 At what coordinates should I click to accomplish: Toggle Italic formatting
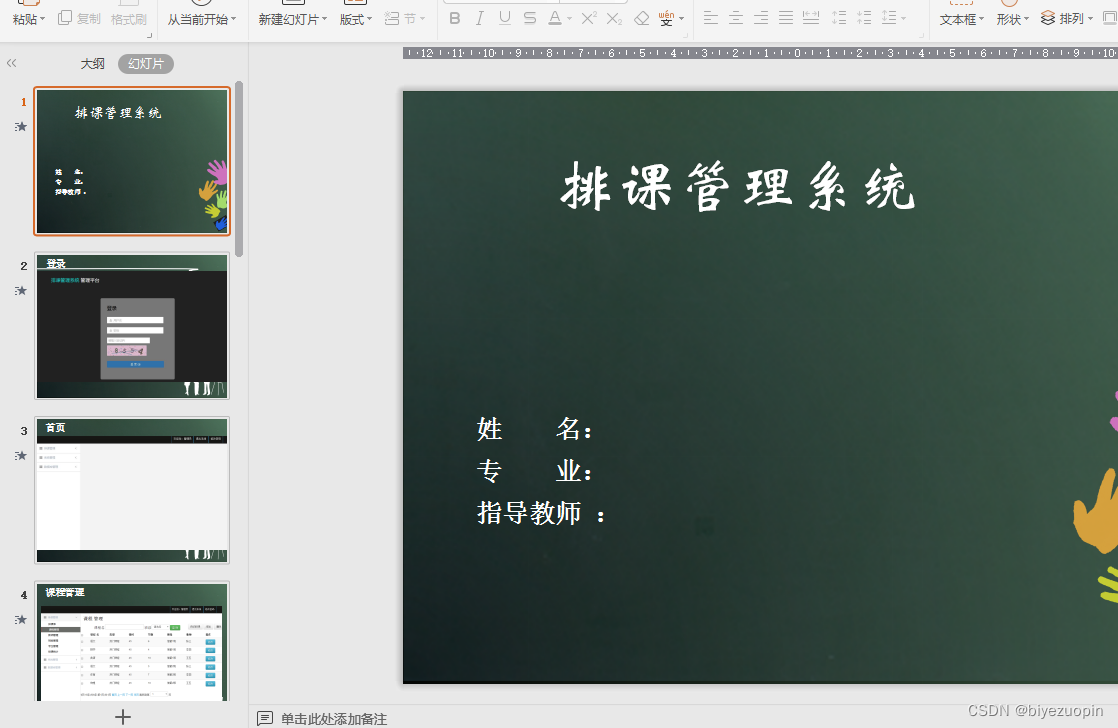(480, 19)
